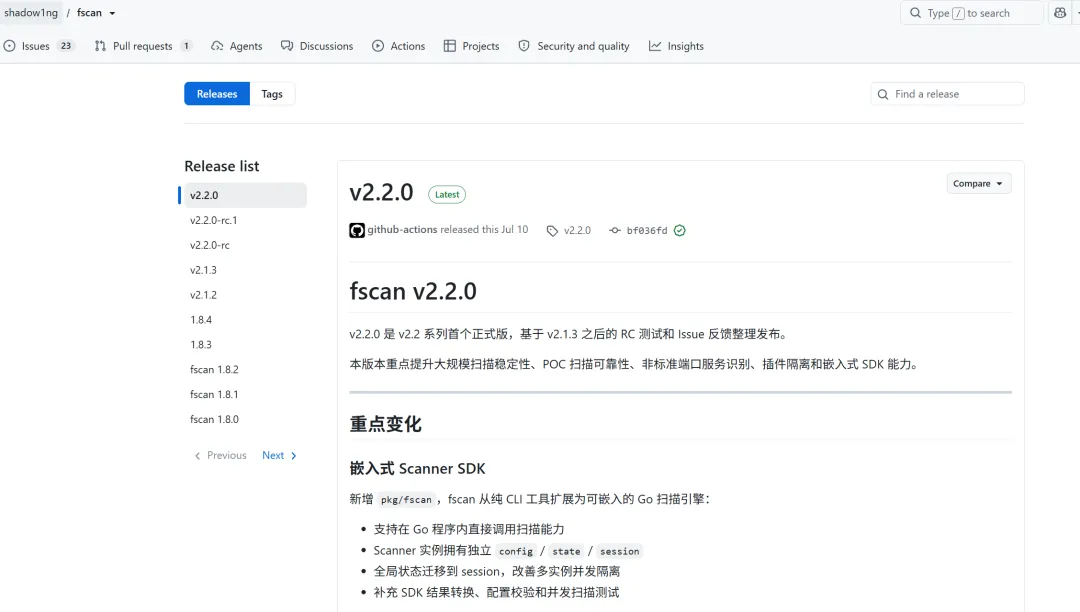This screenshot has width=1080, height=612.
Task: Open the Security and quality tab
Action: [574, 46]
